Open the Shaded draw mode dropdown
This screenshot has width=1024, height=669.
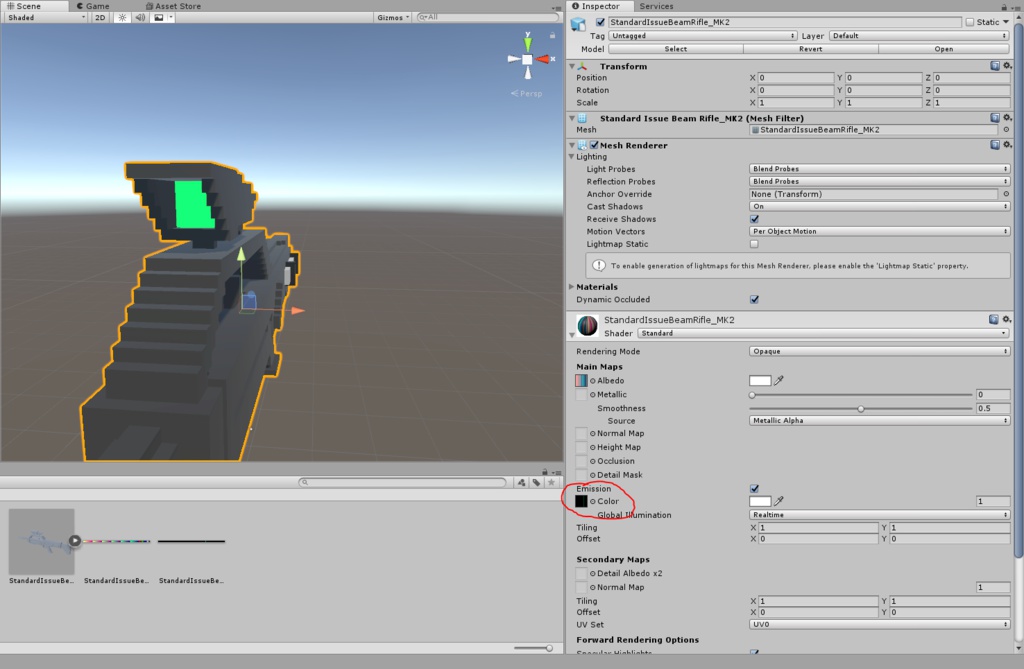coord(46,18)
